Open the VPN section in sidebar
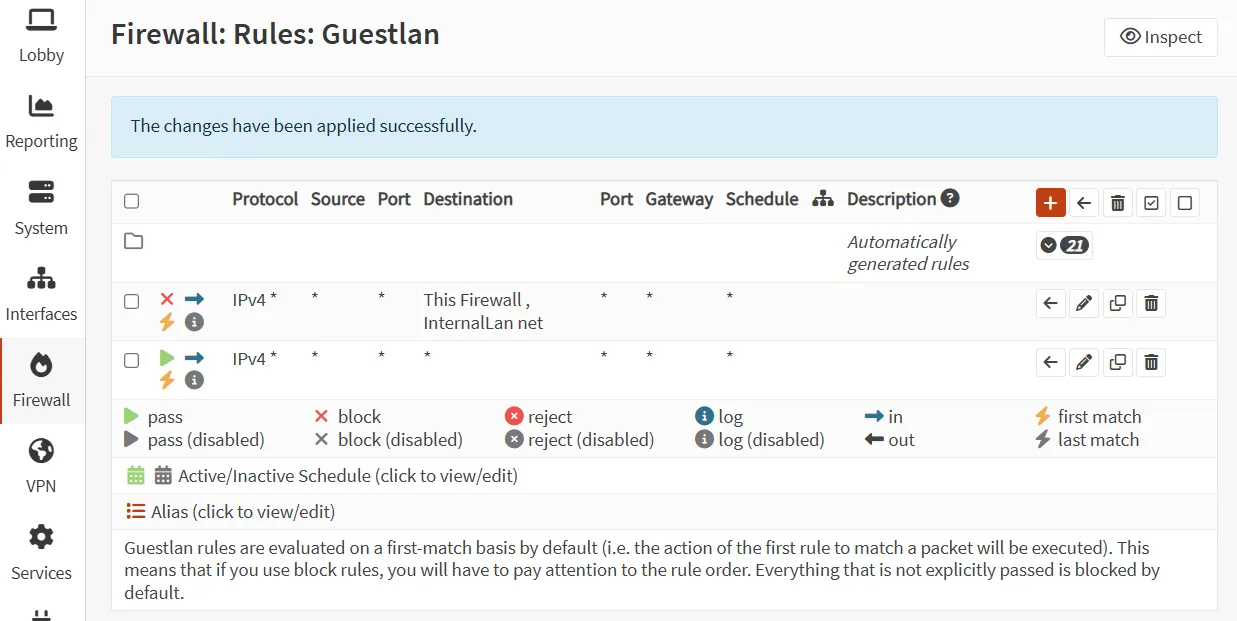 41,465
